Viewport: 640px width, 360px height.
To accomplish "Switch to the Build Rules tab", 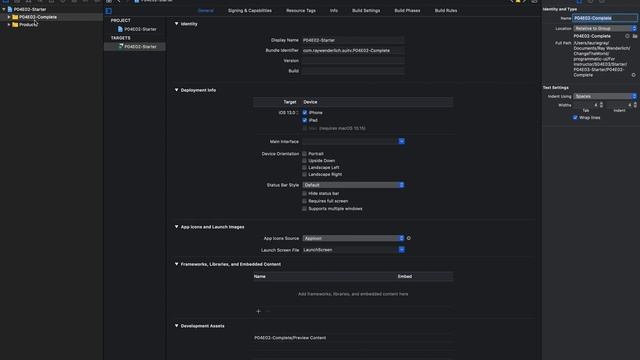I will pos(446,11).
